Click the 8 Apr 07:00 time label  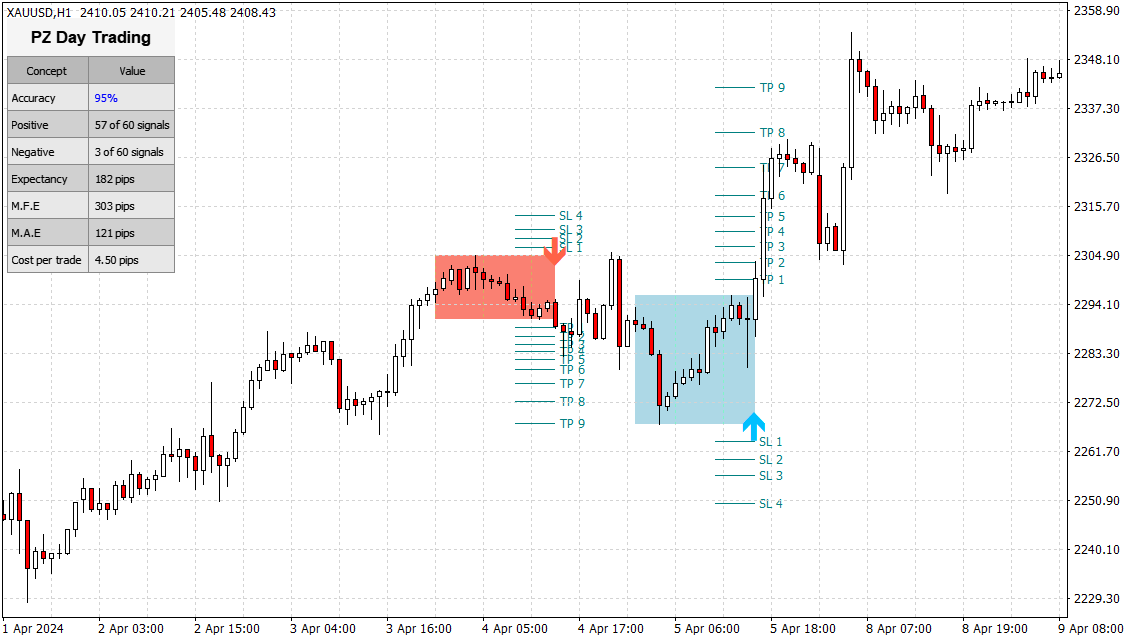899,629
